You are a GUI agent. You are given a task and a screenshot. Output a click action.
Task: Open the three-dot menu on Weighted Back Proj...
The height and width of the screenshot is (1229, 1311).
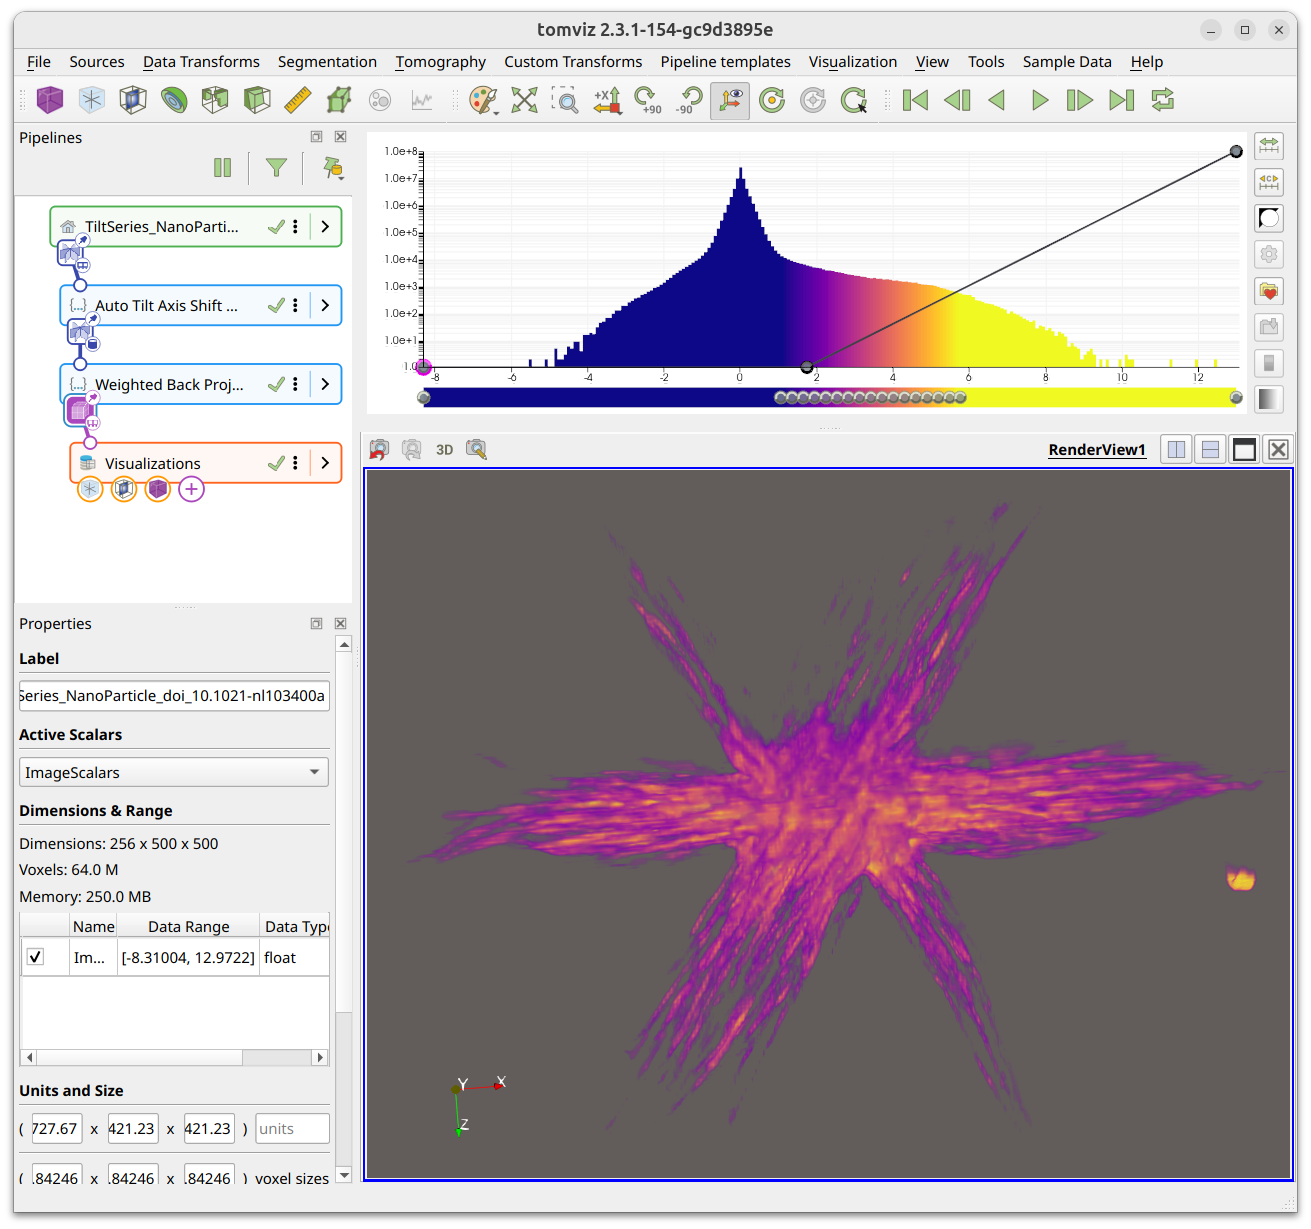tap(295, 384)
